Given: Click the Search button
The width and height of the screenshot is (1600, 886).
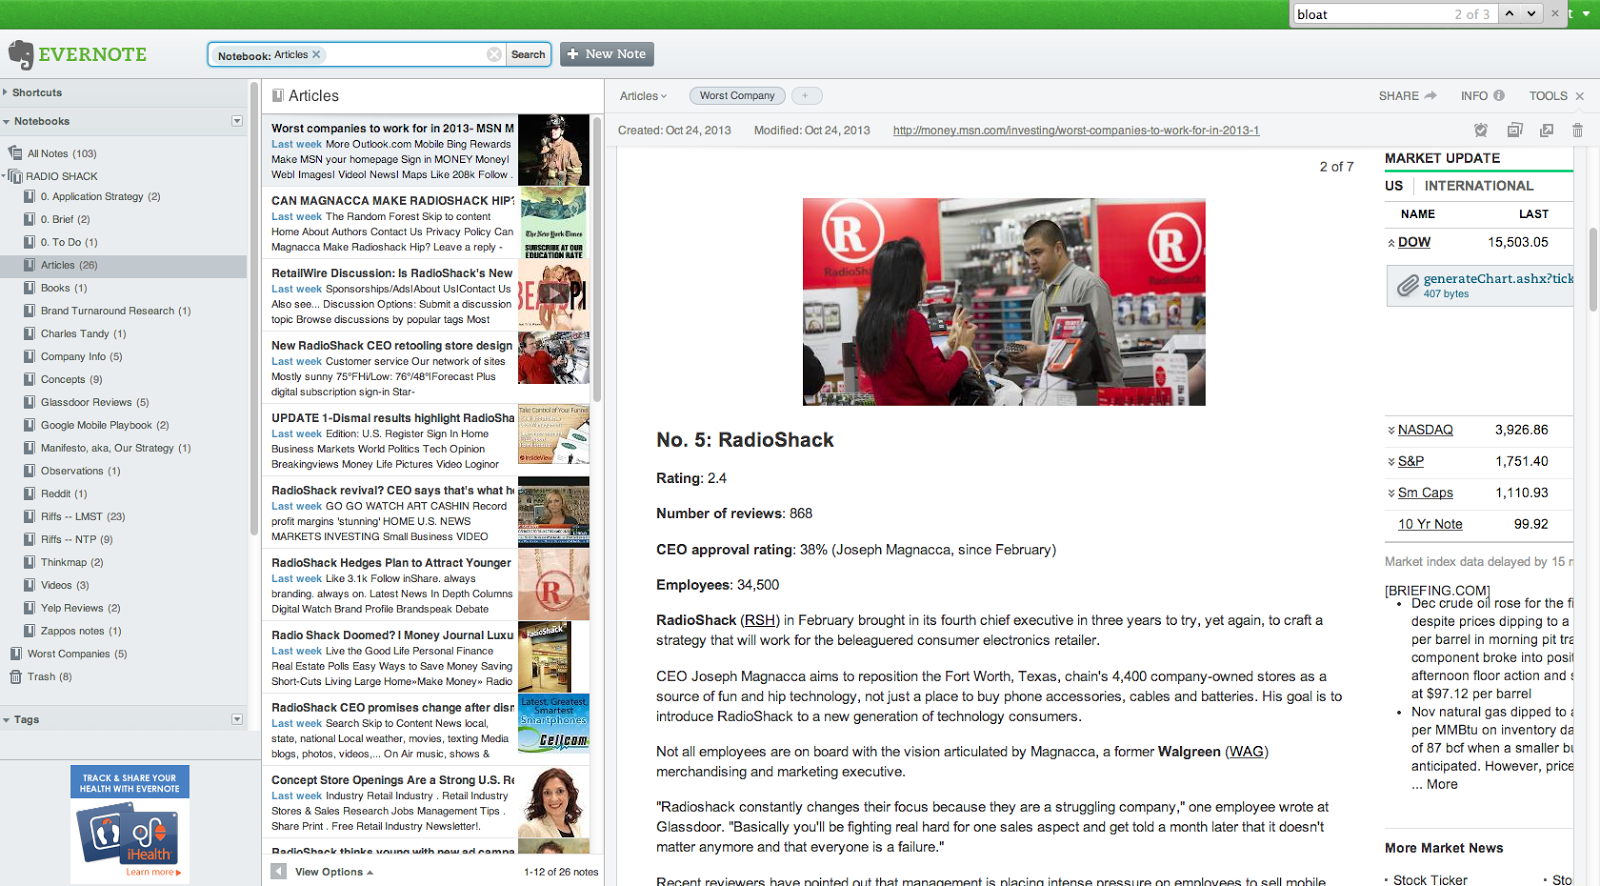Looking at the screenshot, I should [x=528, y=55].
